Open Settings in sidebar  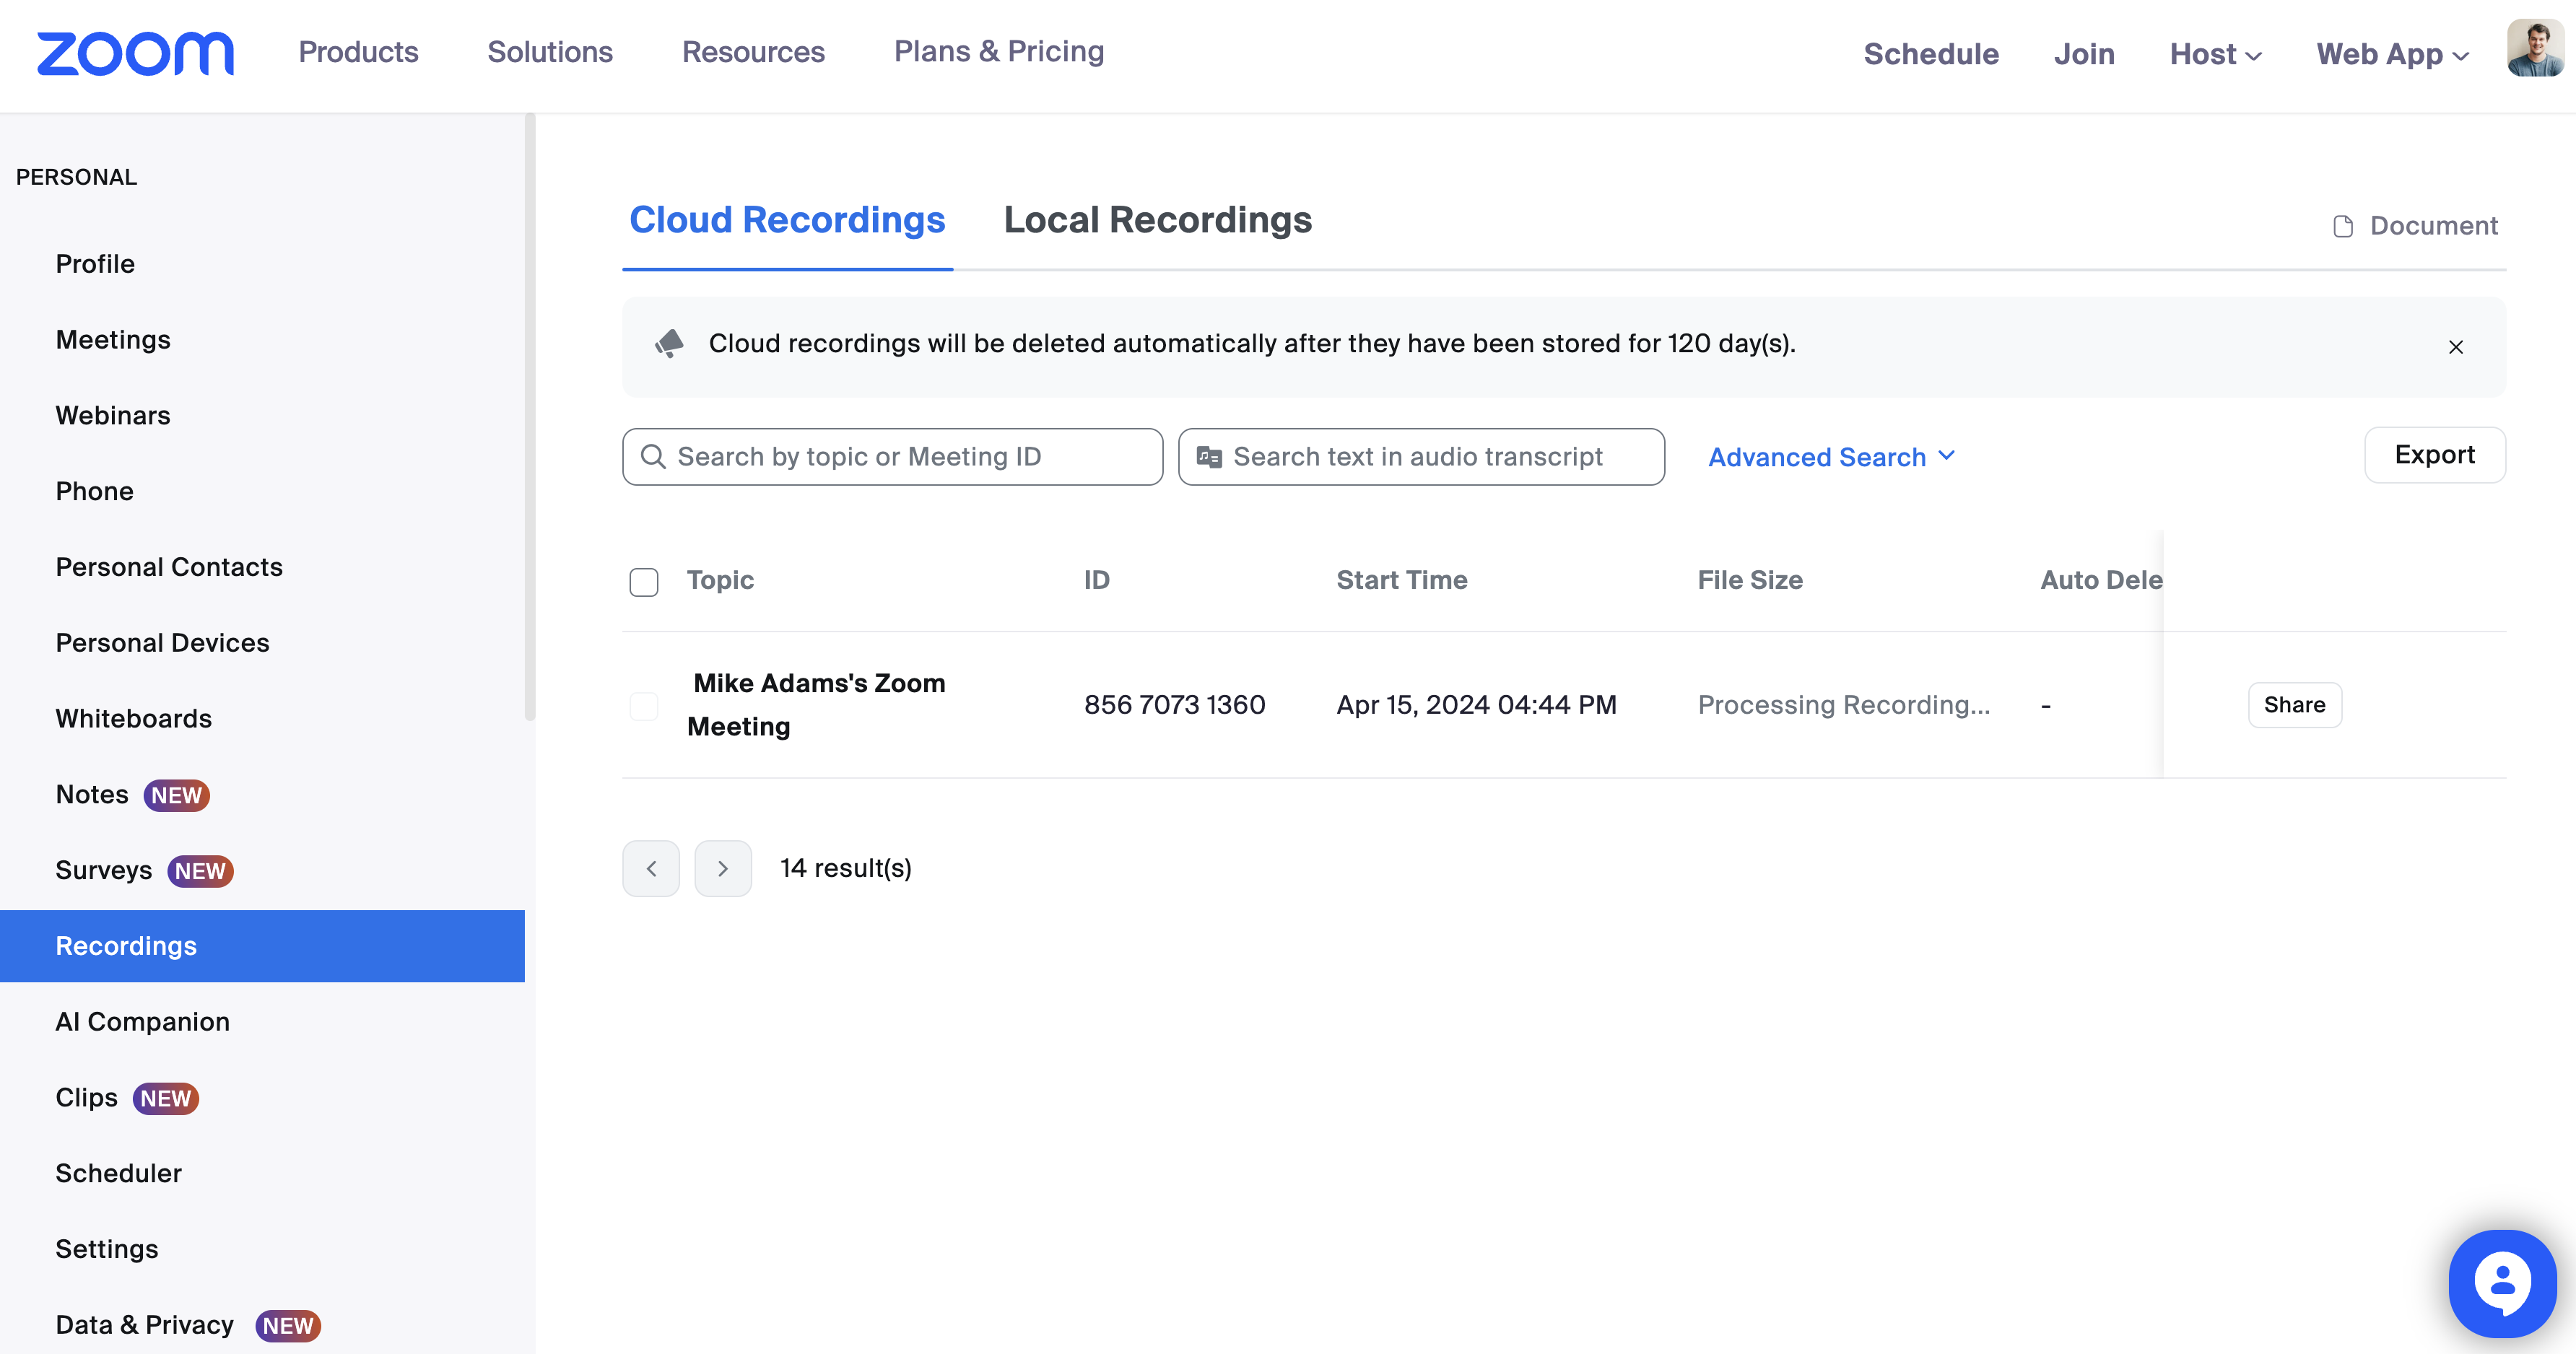(x=107, y=1250)
